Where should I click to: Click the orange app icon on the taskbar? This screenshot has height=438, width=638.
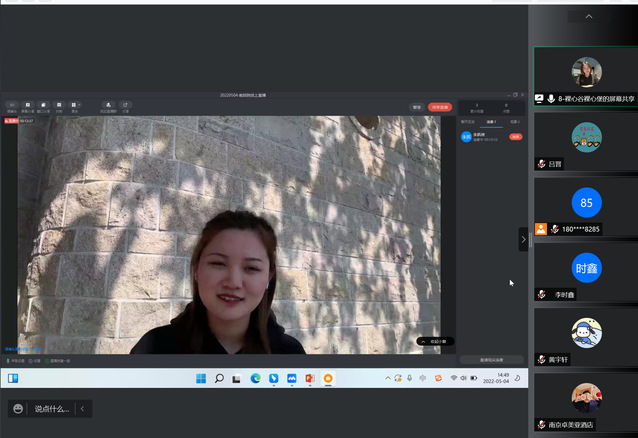pos(328,379)
